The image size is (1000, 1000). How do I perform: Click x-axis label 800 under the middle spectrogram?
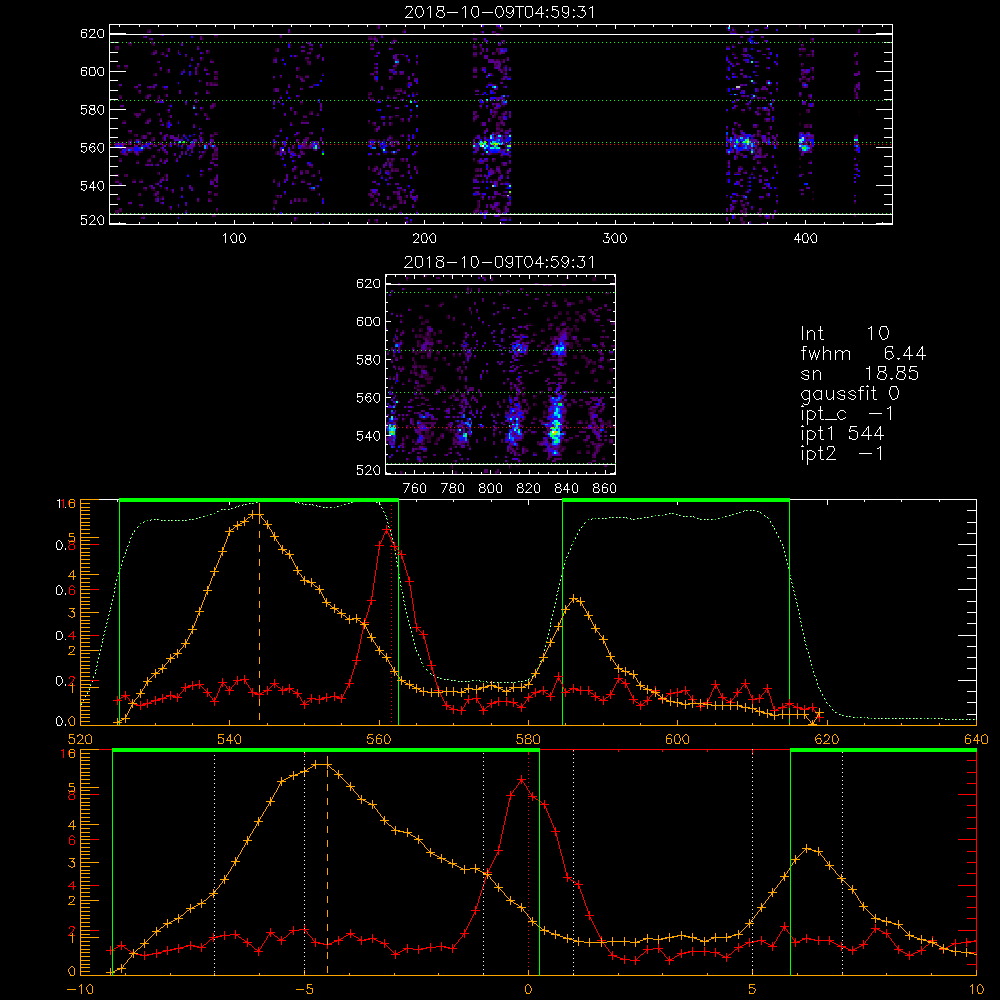click(x=490, y=489)
